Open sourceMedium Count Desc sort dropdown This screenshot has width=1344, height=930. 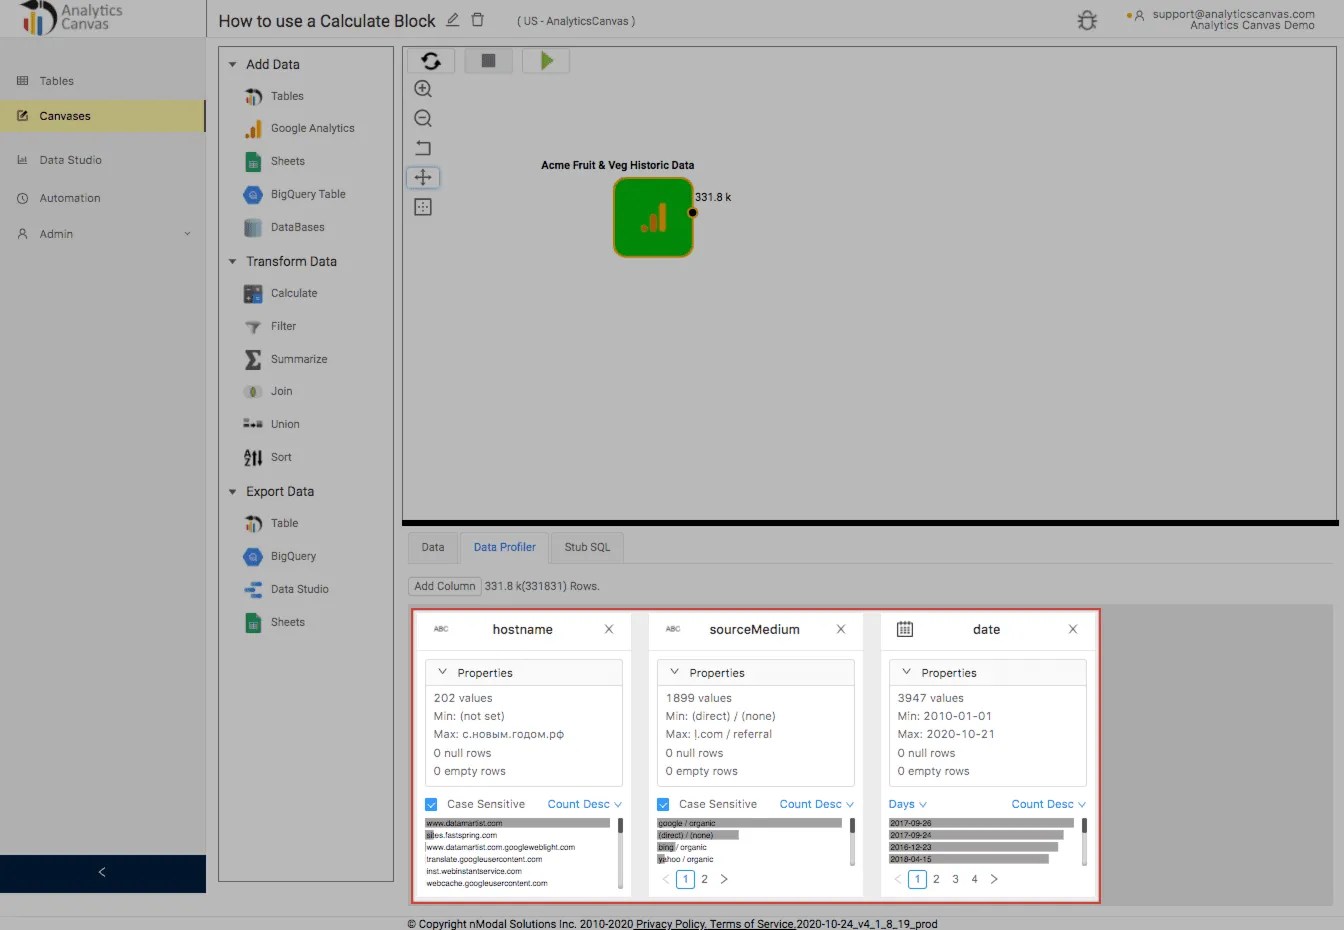817,804
